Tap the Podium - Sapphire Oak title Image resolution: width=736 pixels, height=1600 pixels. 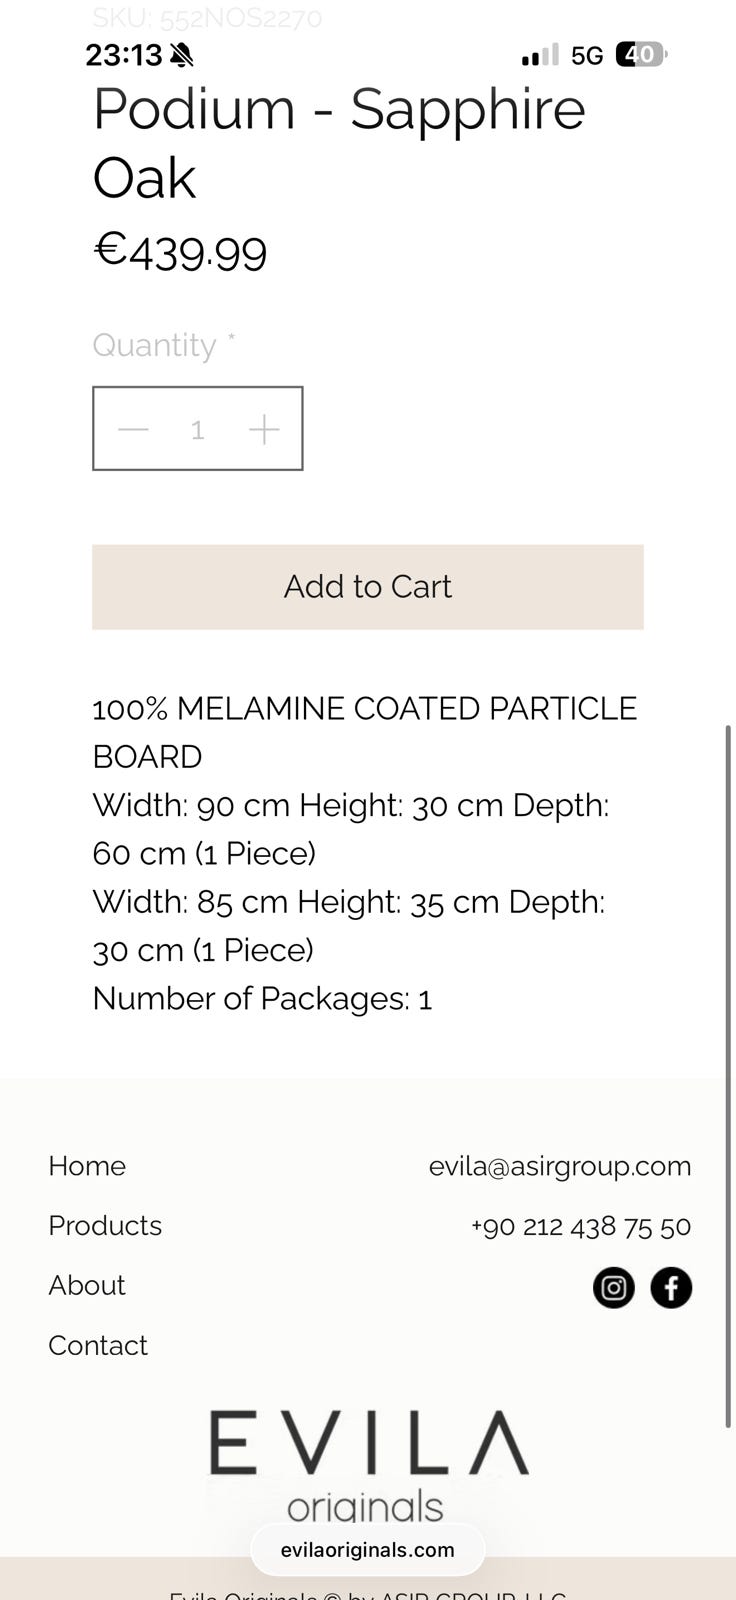click(339, 143)
